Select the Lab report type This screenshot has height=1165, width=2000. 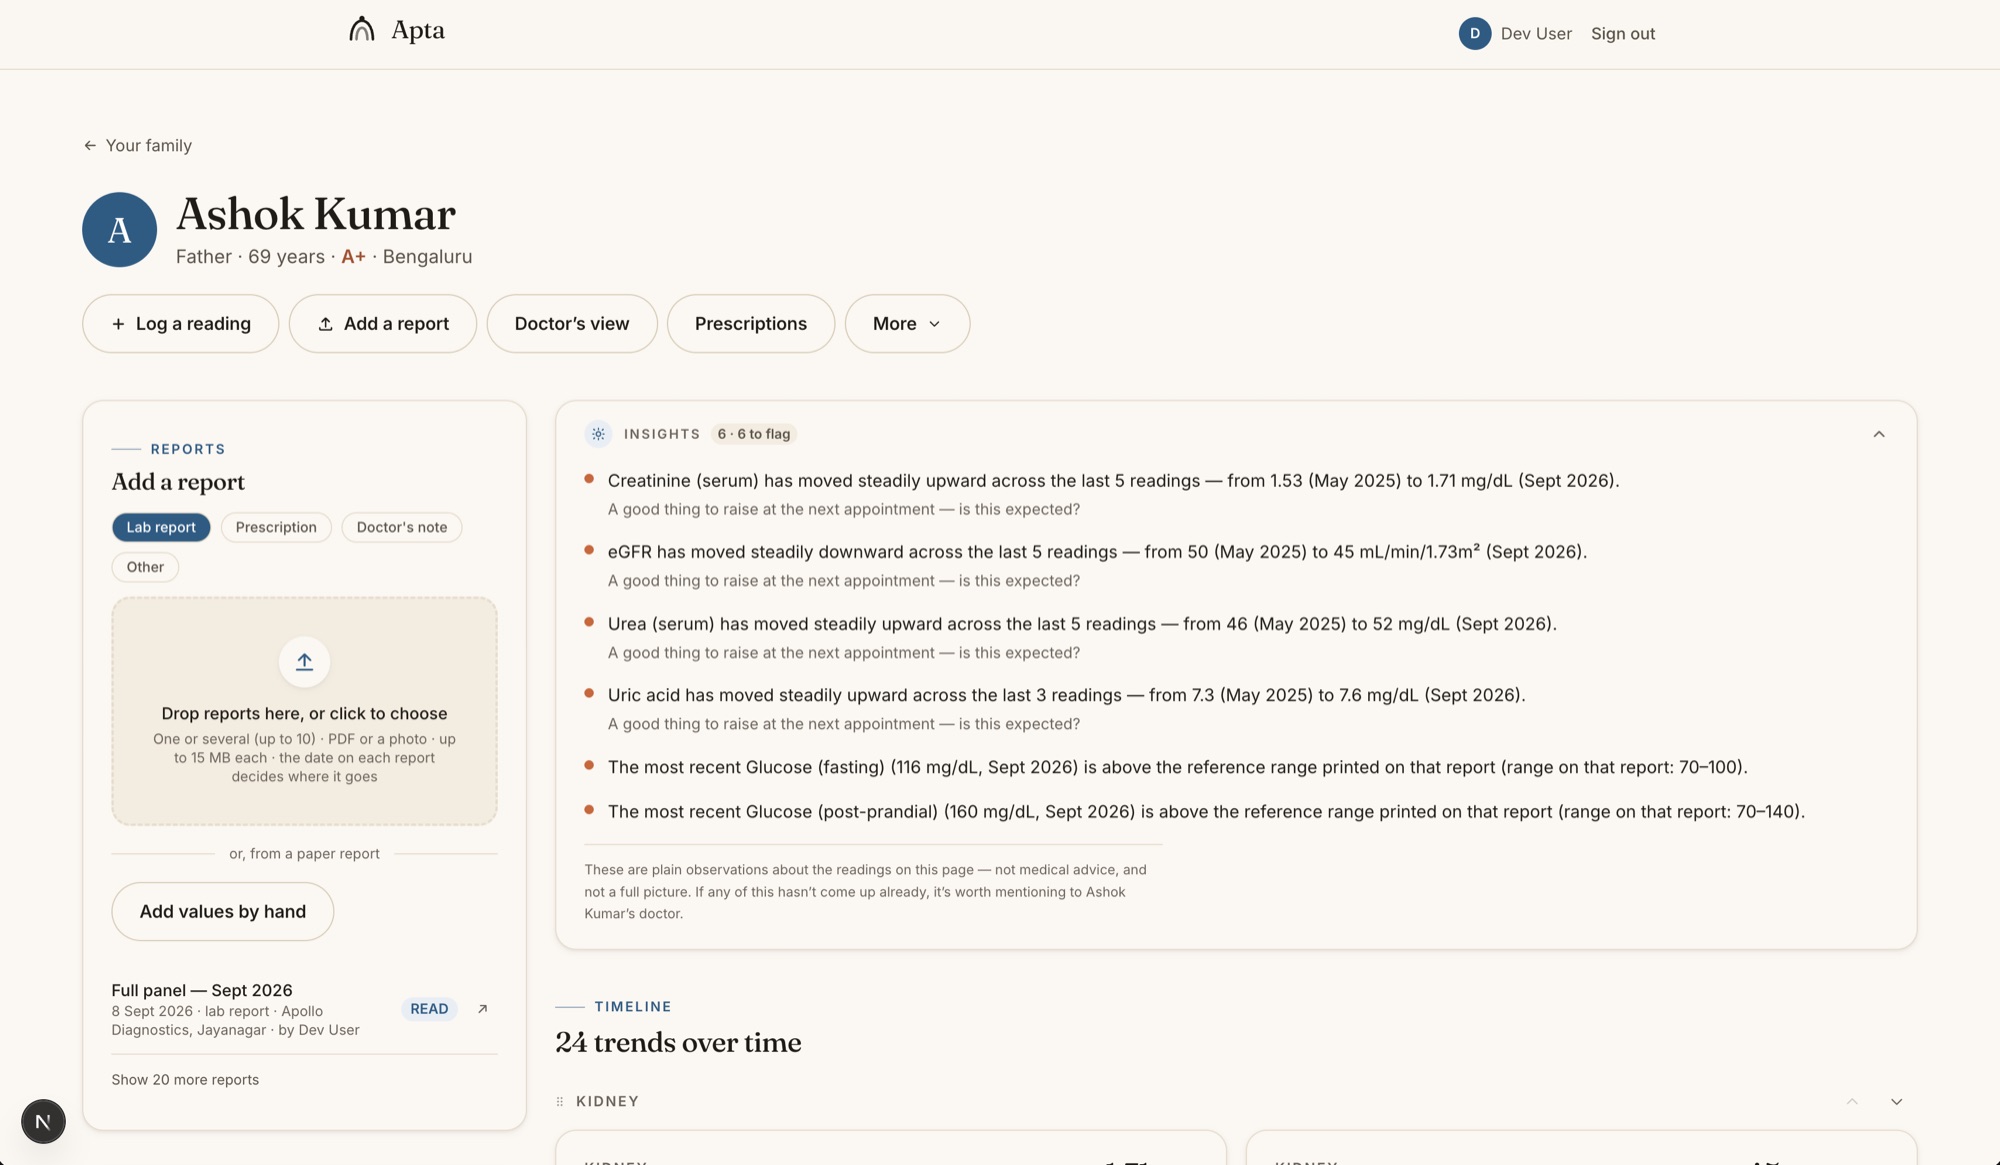coord(161,527)
